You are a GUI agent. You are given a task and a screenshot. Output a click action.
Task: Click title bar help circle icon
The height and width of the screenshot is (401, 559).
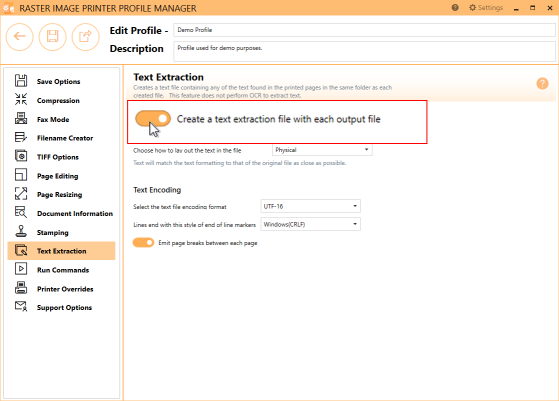click(x=455, y=7)
